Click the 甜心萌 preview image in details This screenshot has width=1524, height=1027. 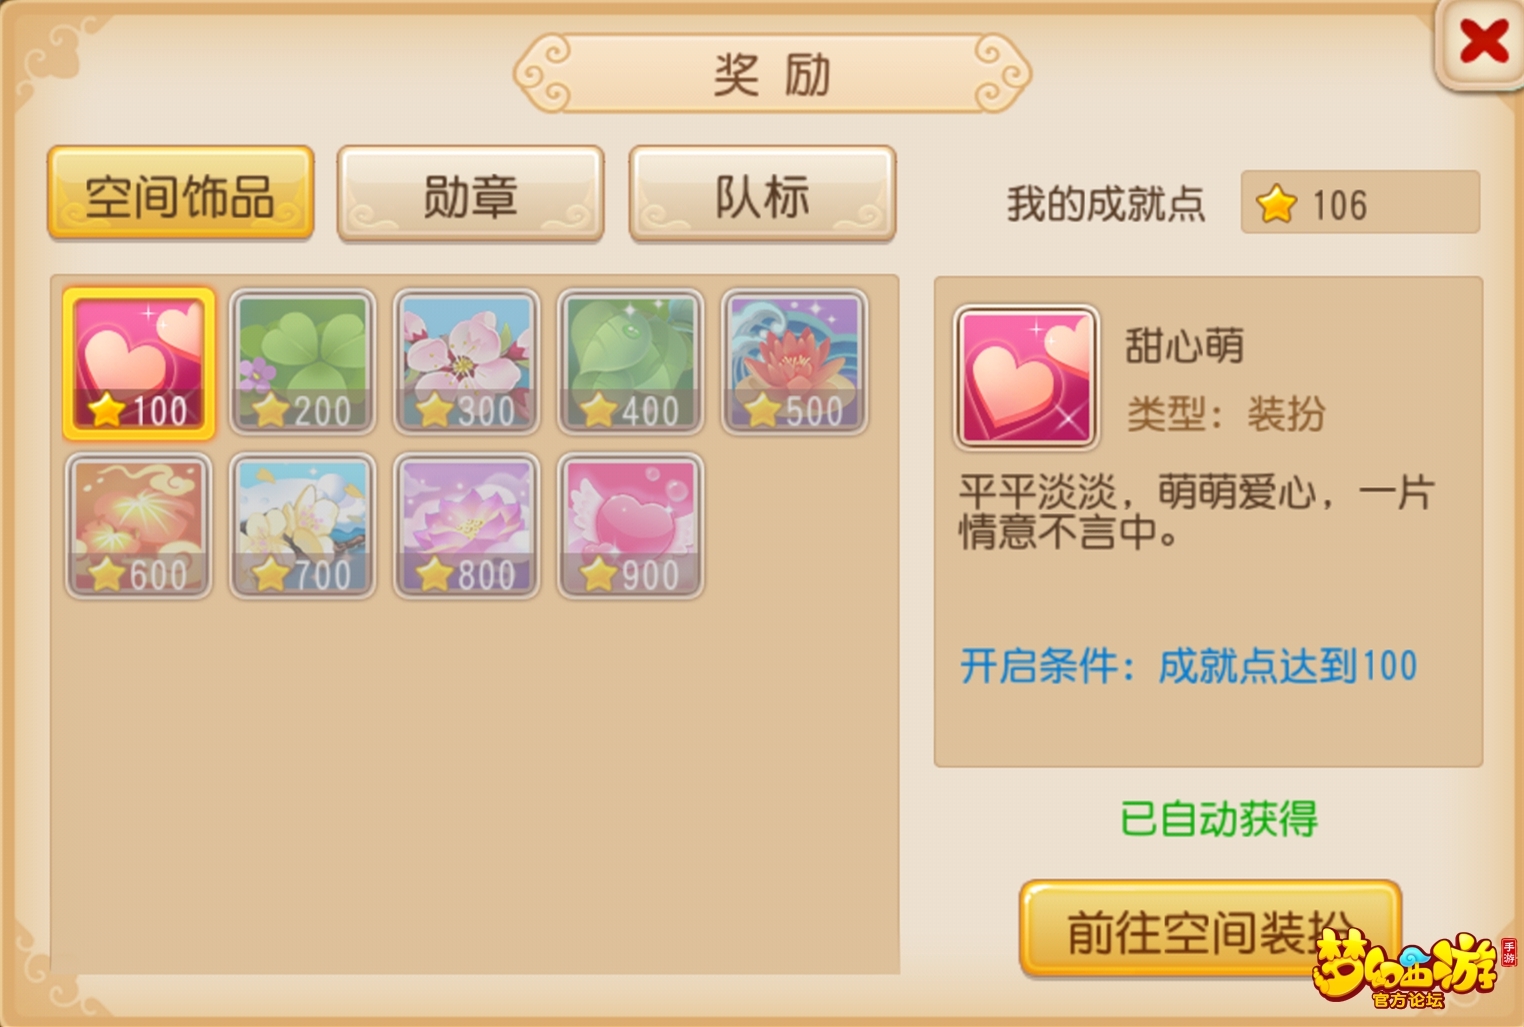pyautogui.click(x=1027, y=378)
